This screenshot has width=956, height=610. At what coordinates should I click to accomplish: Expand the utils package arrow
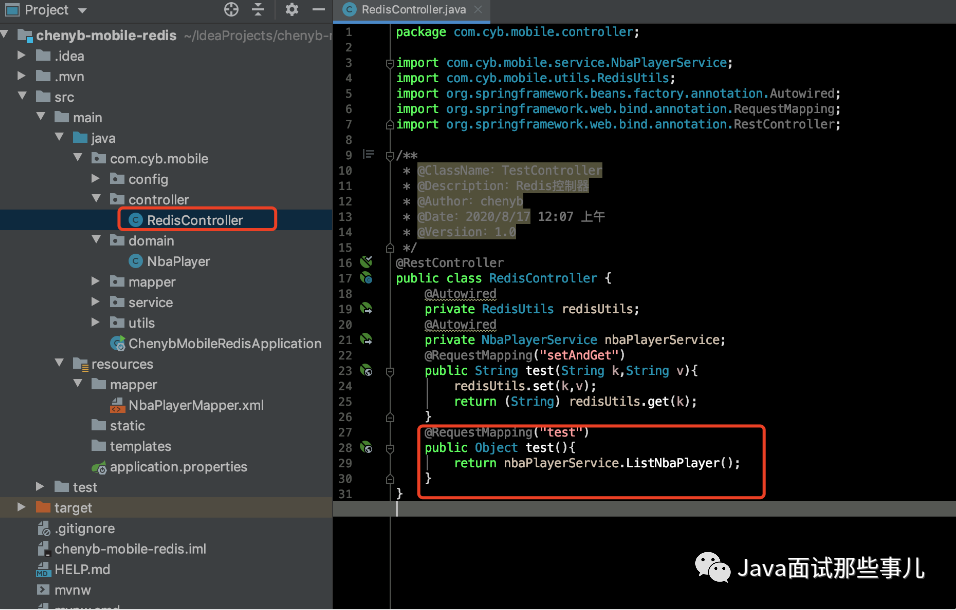96,322
